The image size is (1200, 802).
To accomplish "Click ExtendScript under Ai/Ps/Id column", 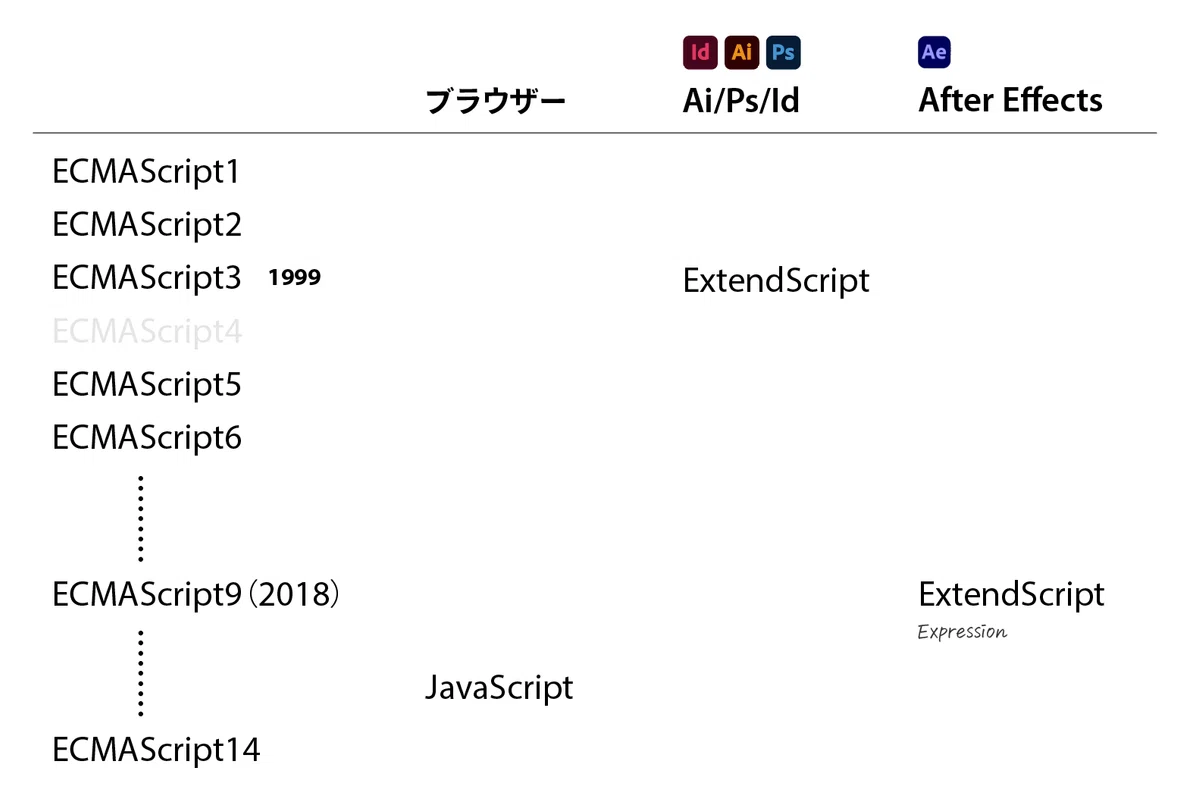I will 776,280.
